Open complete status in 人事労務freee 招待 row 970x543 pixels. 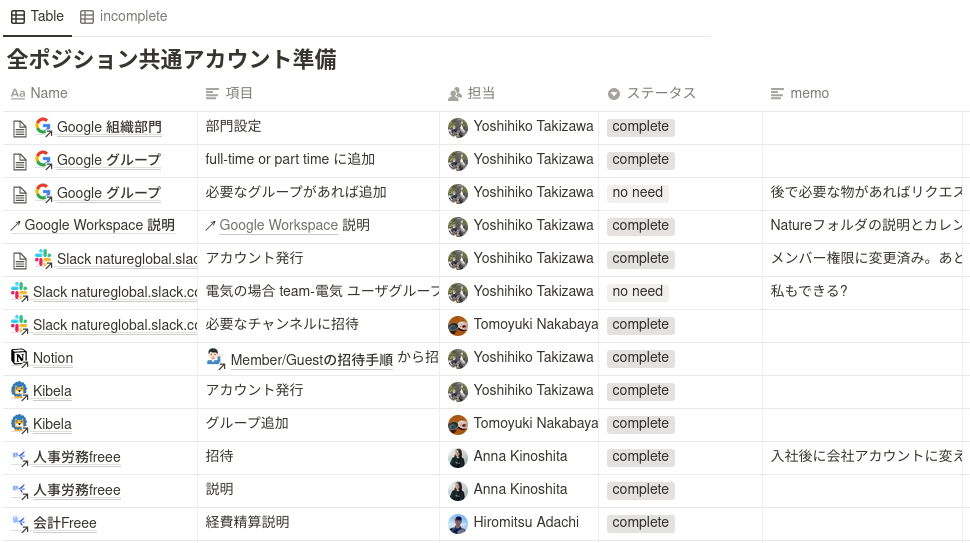coord(640,457)
